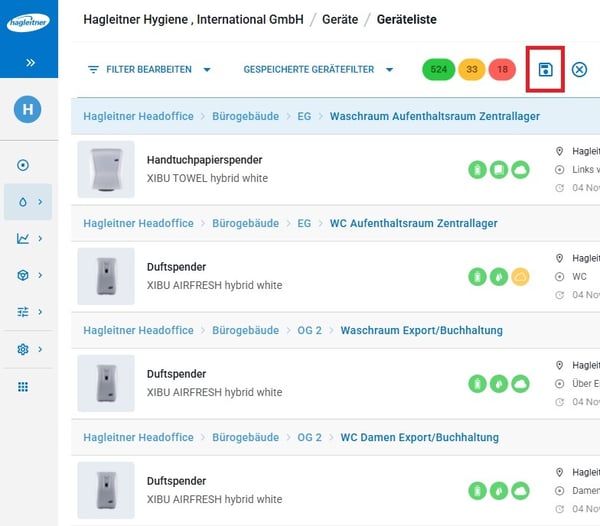Click the save filter floppy disk icon
Viewport: 600px width, 526px height.
point(545,69)
